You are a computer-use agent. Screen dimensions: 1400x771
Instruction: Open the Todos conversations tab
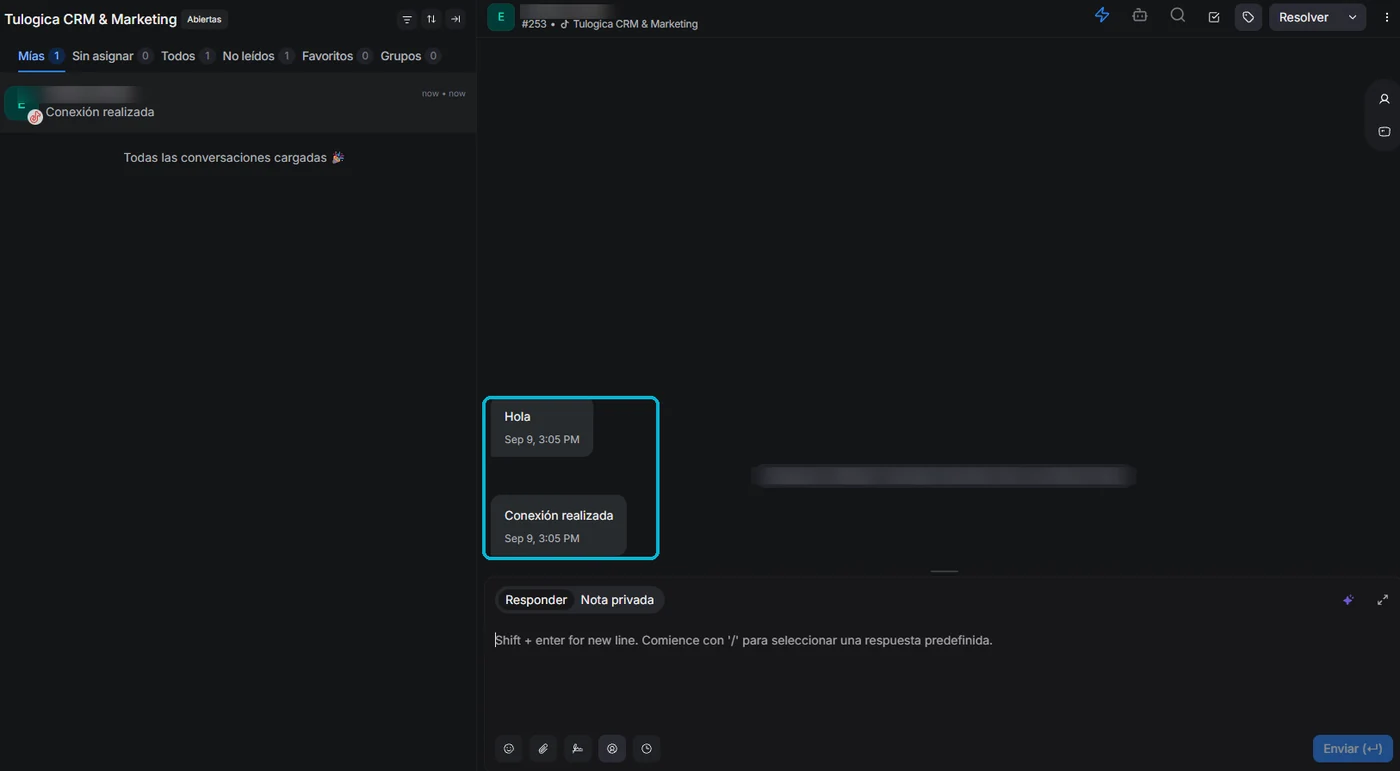pos(187,56)
